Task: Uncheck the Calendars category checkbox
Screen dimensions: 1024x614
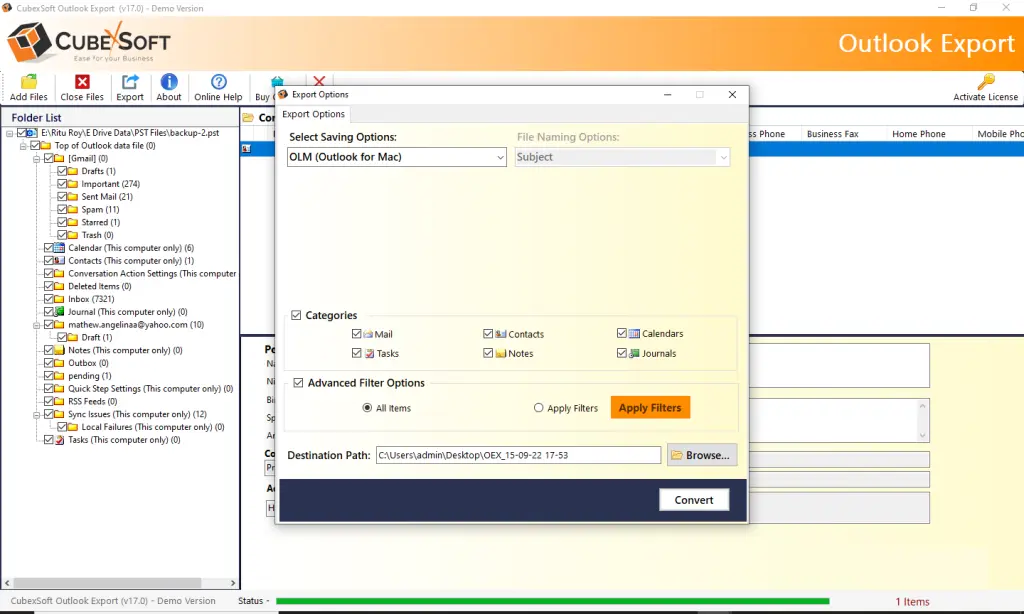Action: point(622,333)
